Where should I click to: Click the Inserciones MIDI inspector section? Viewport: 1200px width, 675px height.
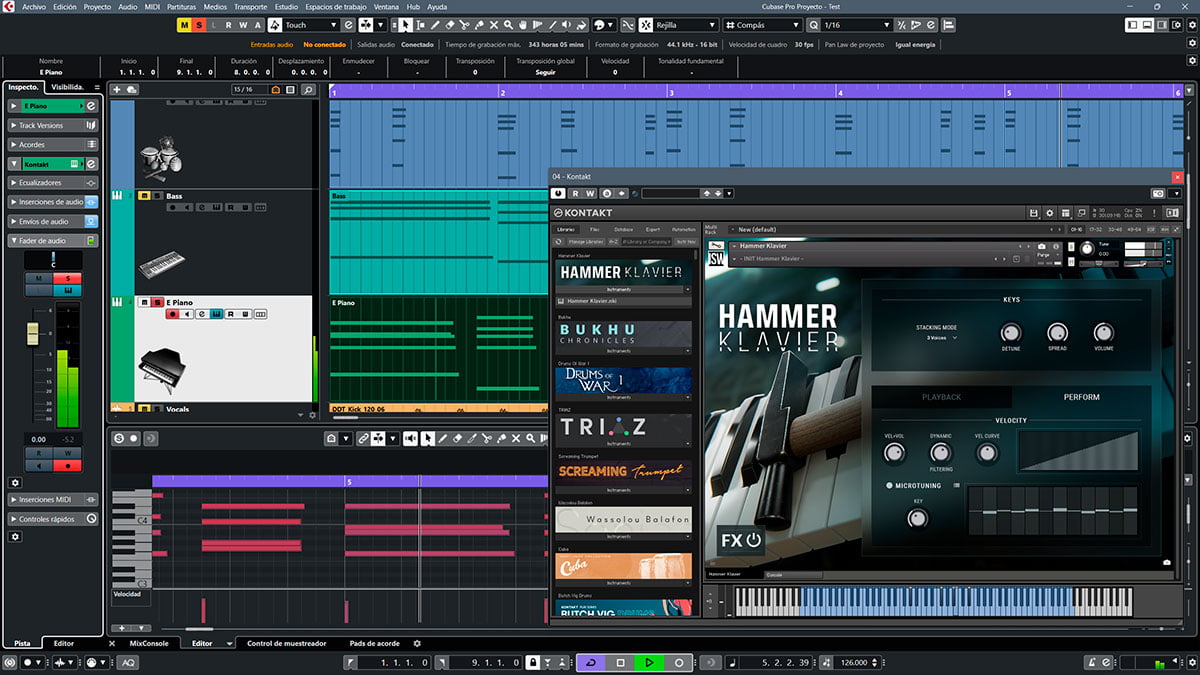tap(53, 499)
